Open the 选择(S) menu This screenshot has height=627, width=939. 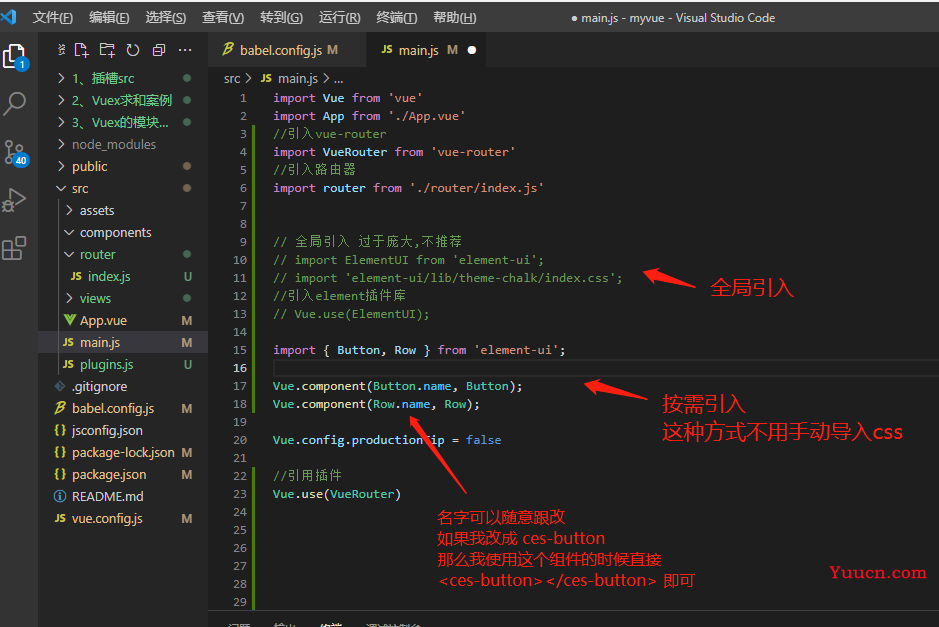click(x=166, y=17)
